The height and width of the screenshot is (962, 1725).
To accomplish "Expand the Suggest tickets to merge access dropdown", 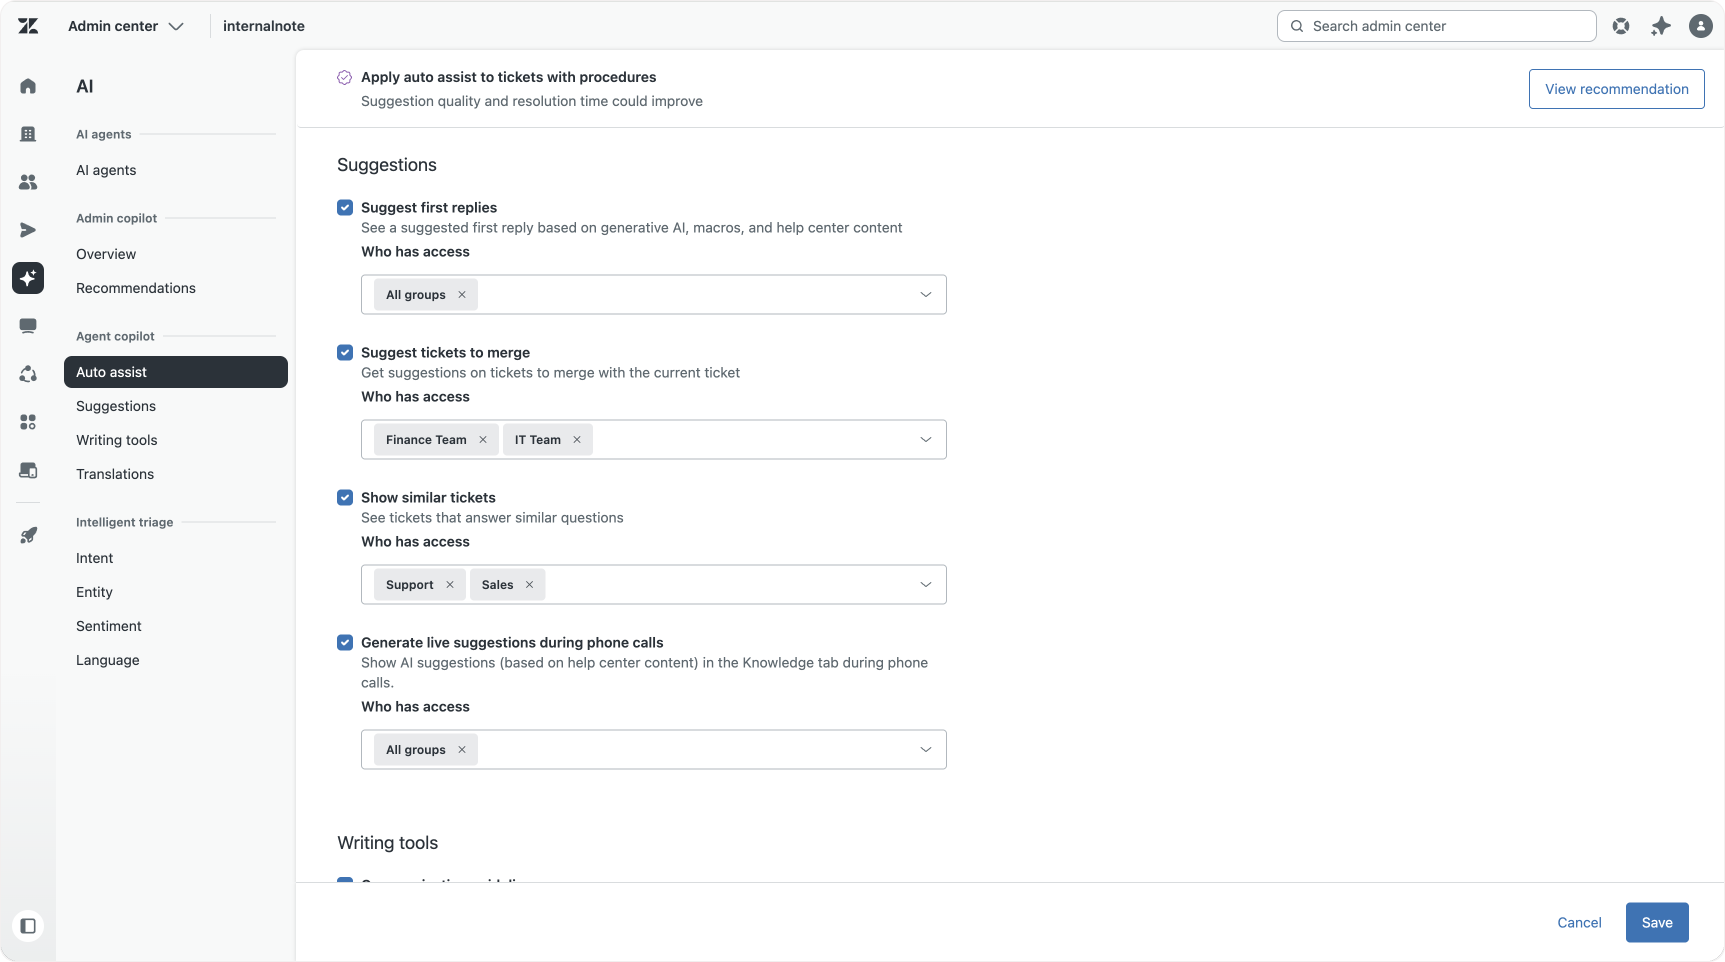I will coord(925,440).
